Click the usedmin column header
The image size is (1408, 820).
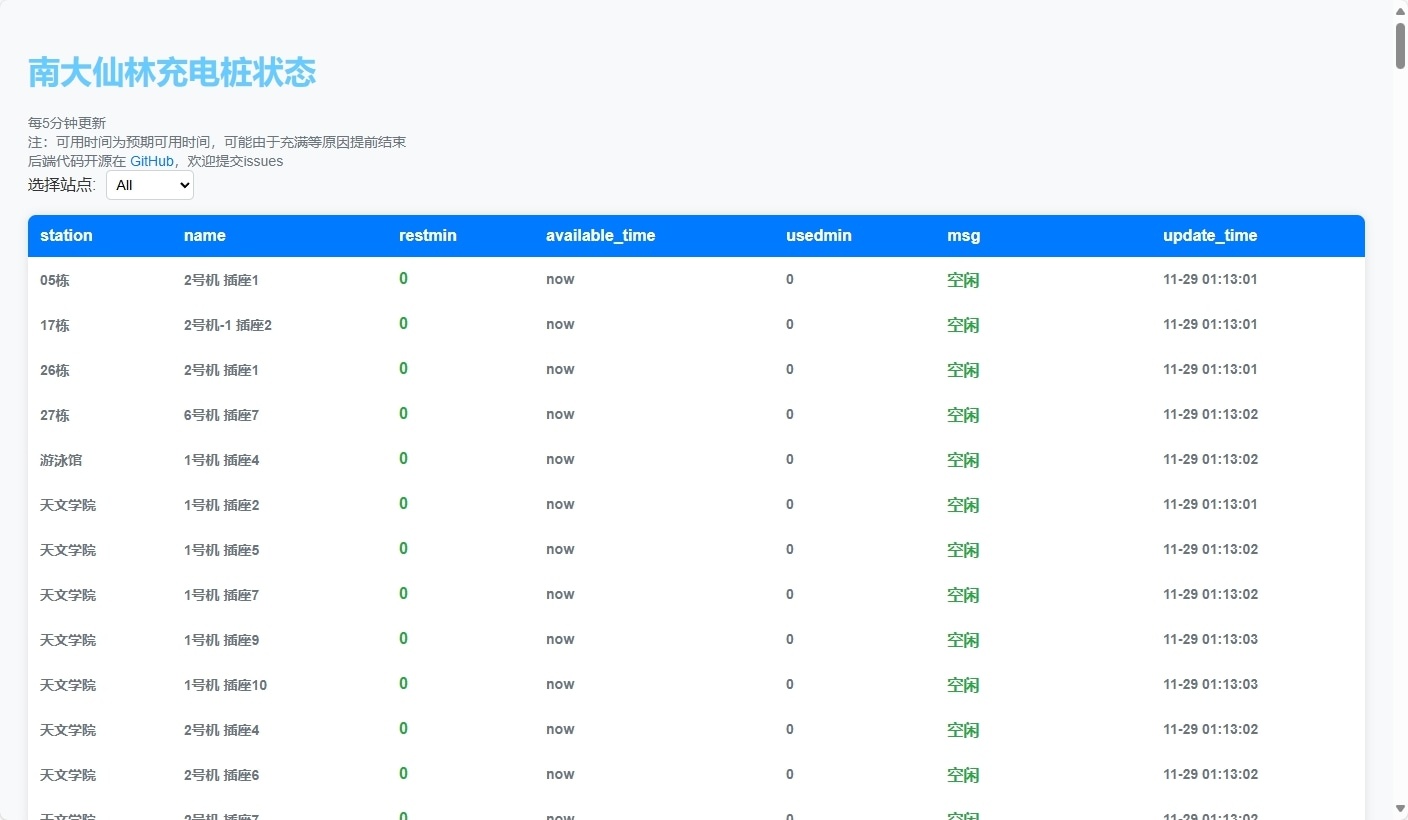(x=818, y=236)
